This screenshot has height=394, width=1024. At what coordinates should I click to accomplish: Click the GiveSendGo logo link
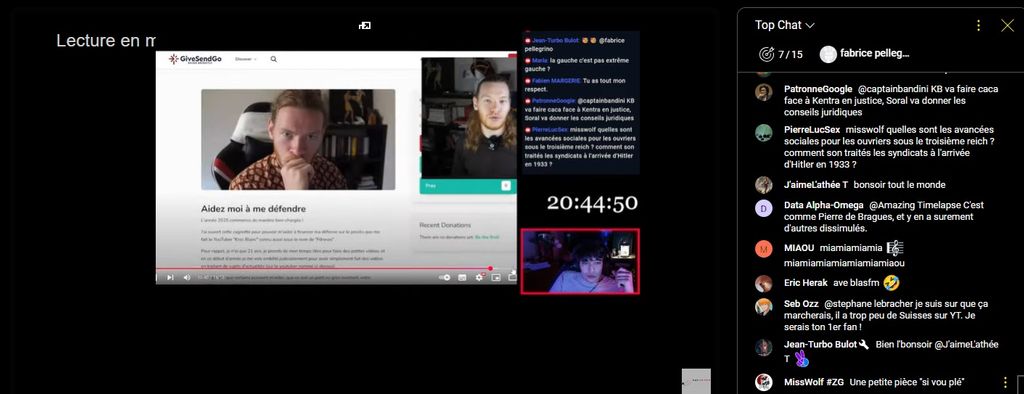(195, 59)
